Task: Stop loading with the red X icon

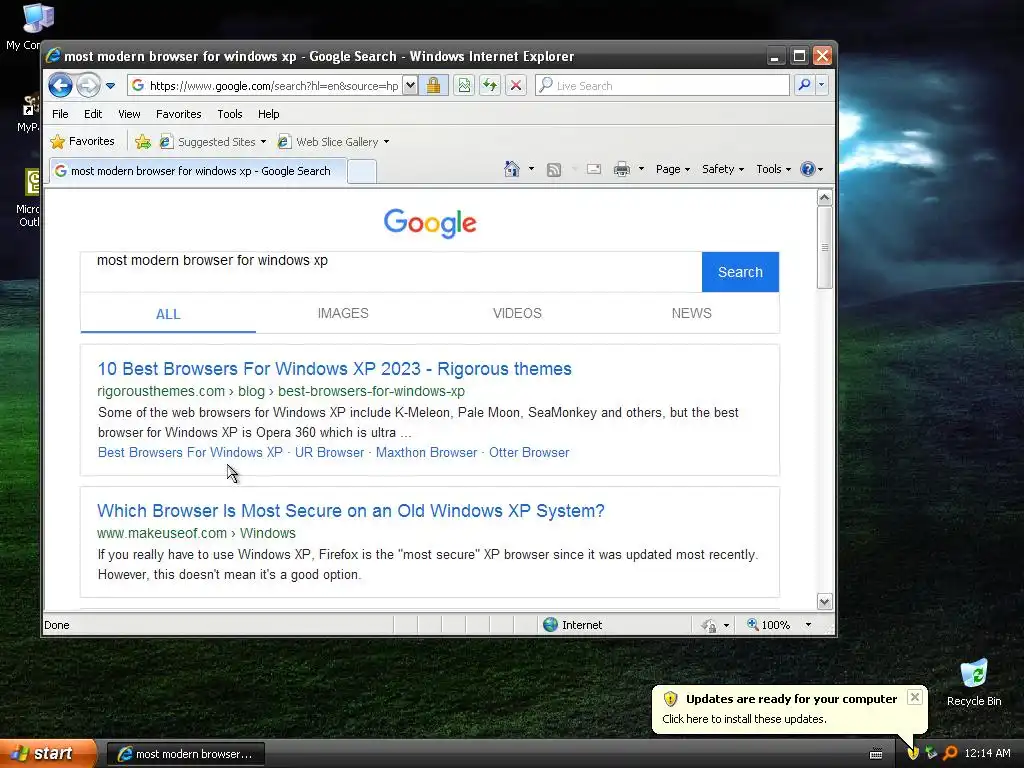Action: coord(516,86)
